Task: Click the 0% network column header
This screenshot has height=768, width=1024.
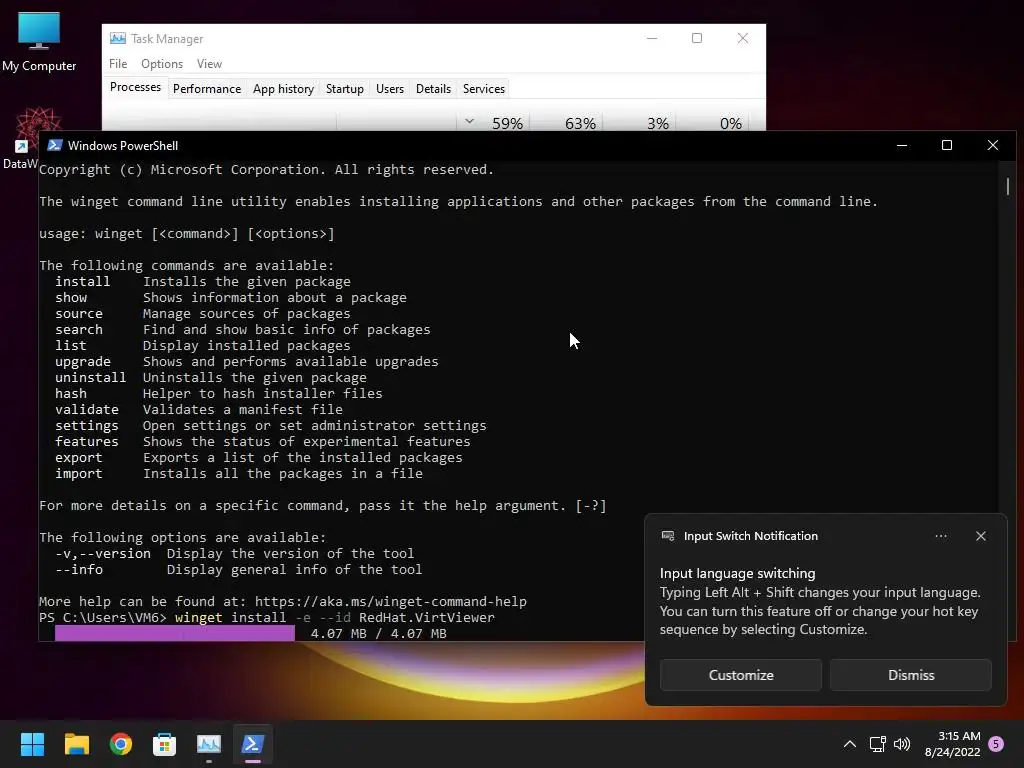Action: pyautogui.click(x=730, y=123)
